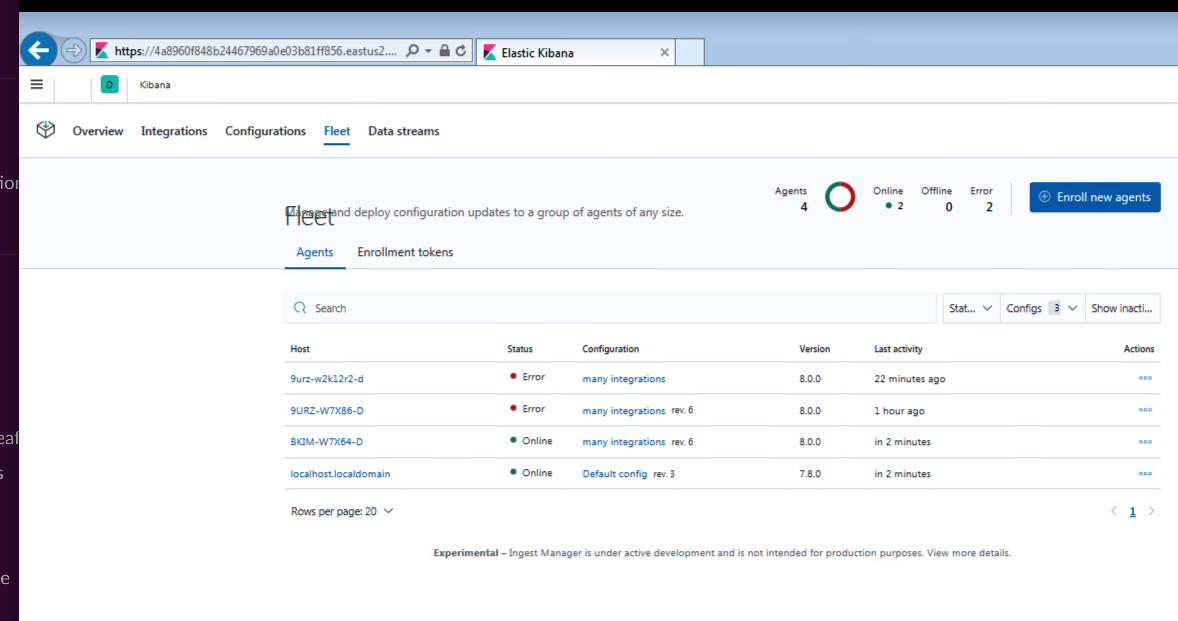Click the Enroll new agents button

(x=1094, y=197)
